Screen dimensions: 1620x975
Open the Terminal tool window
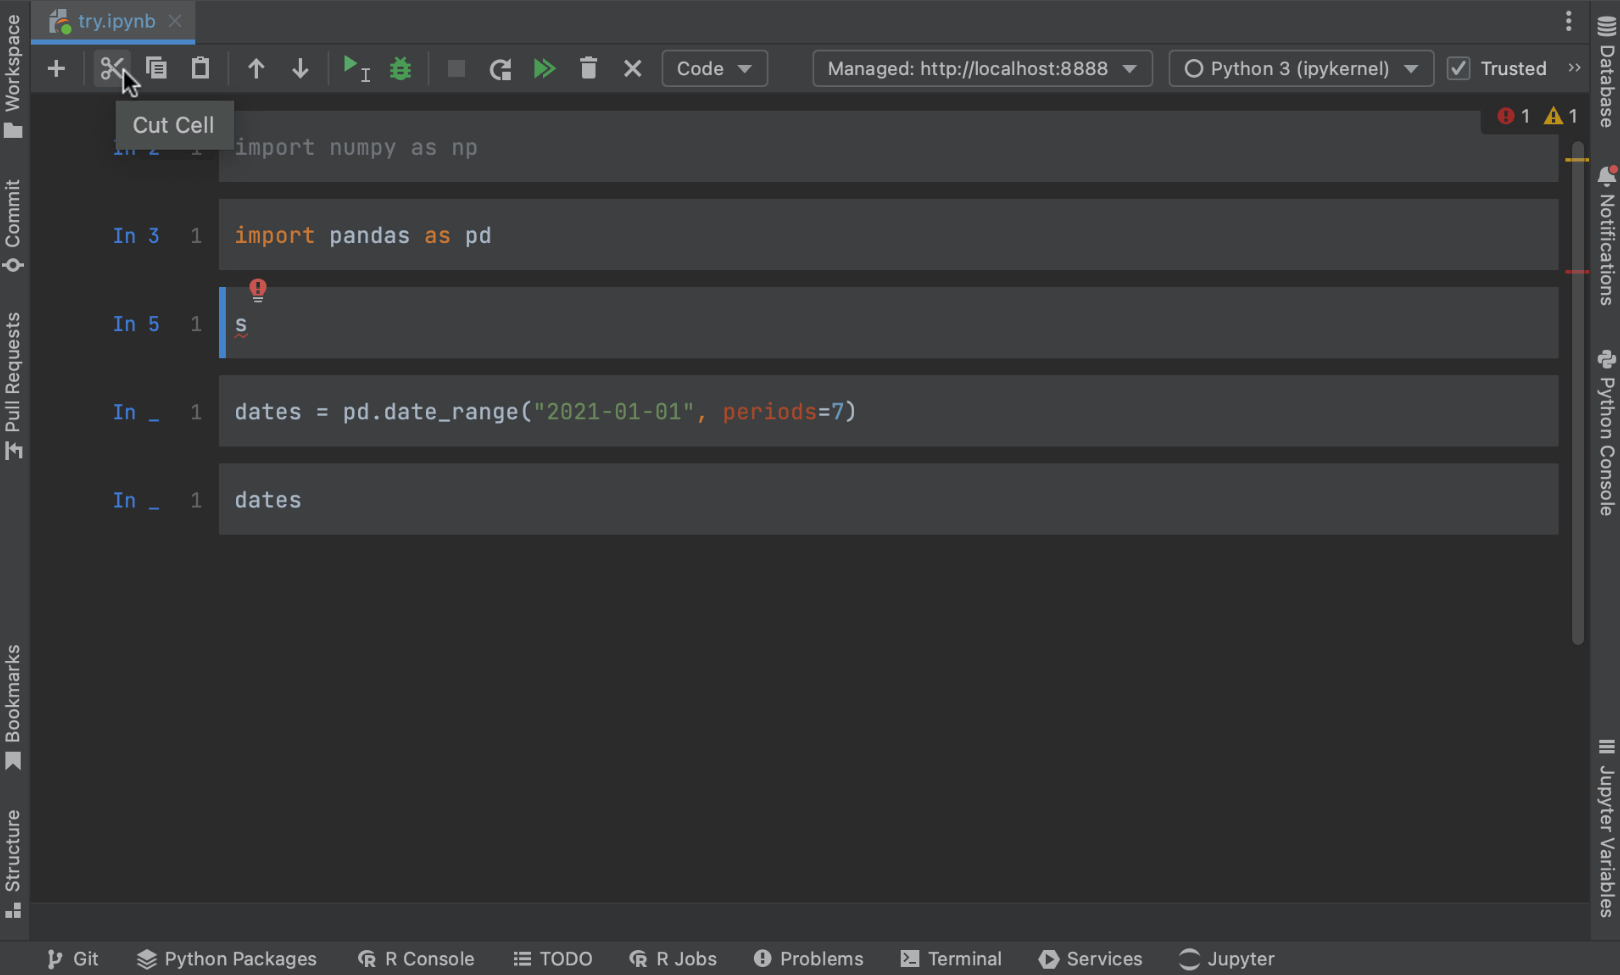pos(951,959)
